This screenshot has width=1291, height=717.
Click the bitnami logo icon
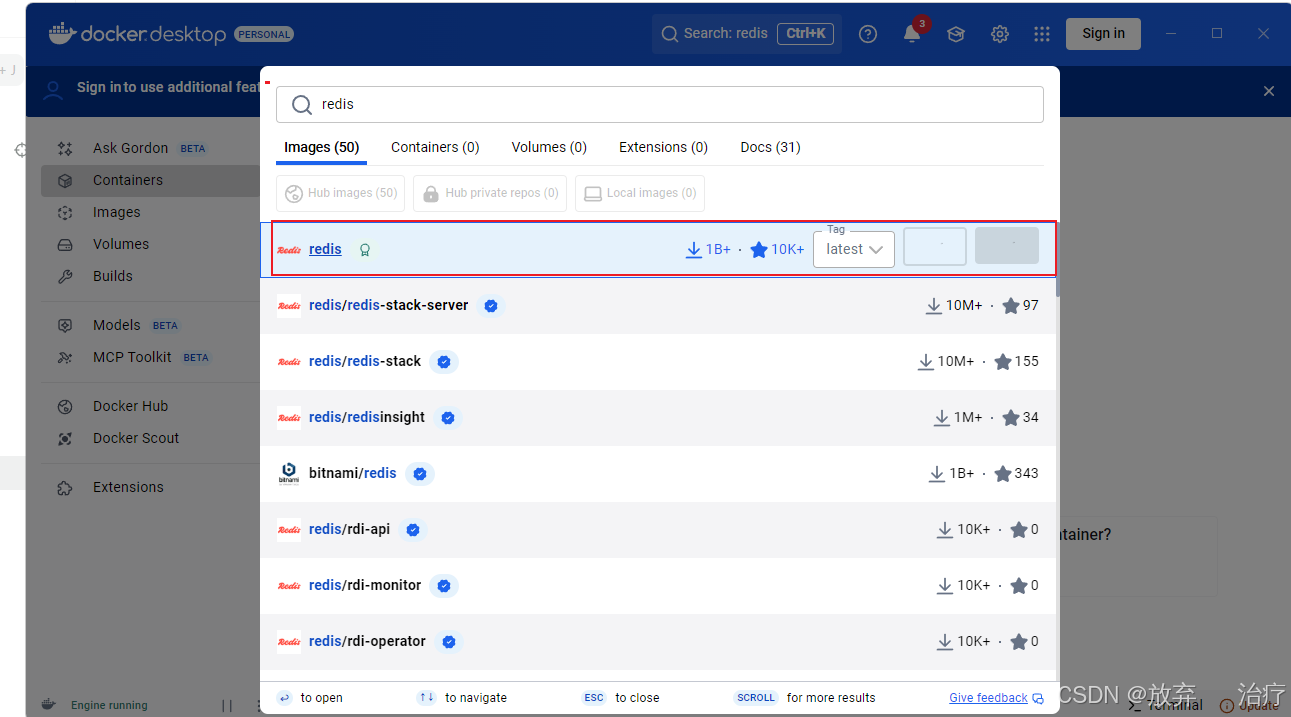(289, 473)
